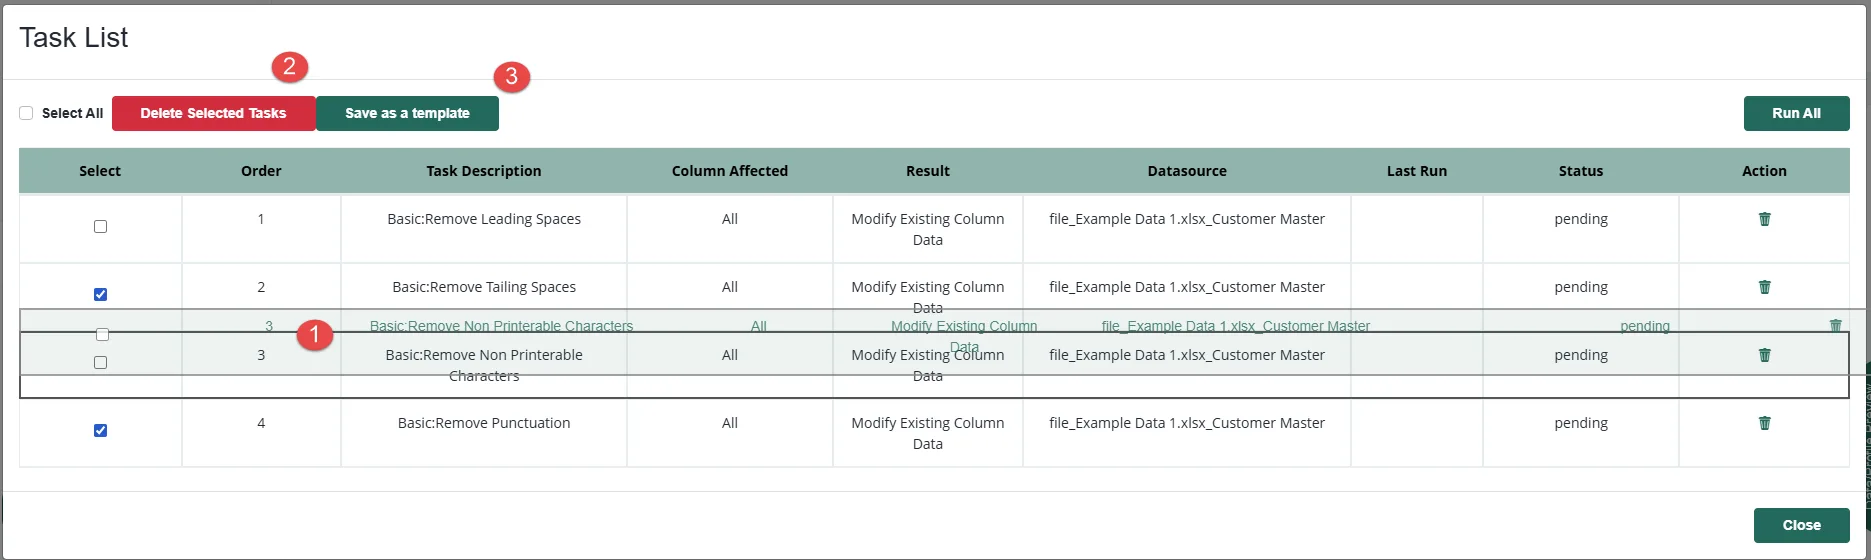Click the Basic:Remove Punctuation task description cell
The height and width of the screenshot is (560, 1871).
tap(483, 423)
